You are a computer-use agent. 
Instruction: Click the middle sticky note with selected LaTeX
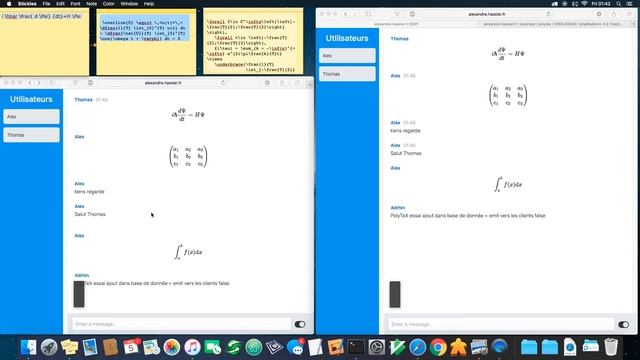click(146, 42)
